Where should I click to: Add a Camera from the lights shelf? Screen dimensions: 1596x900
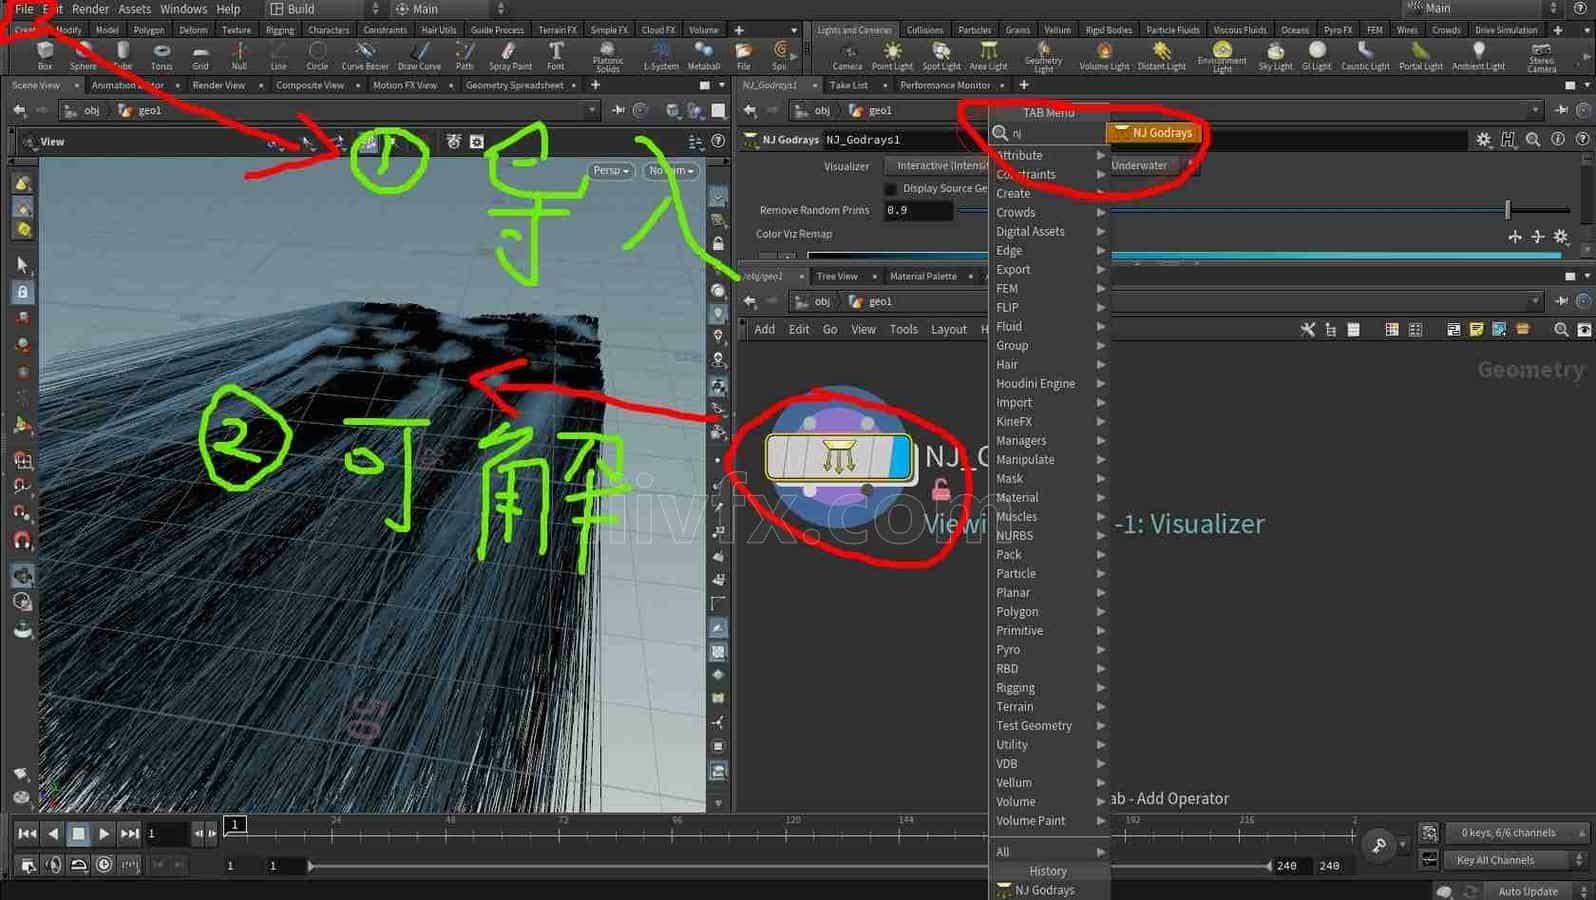click(x=847, y=56)
